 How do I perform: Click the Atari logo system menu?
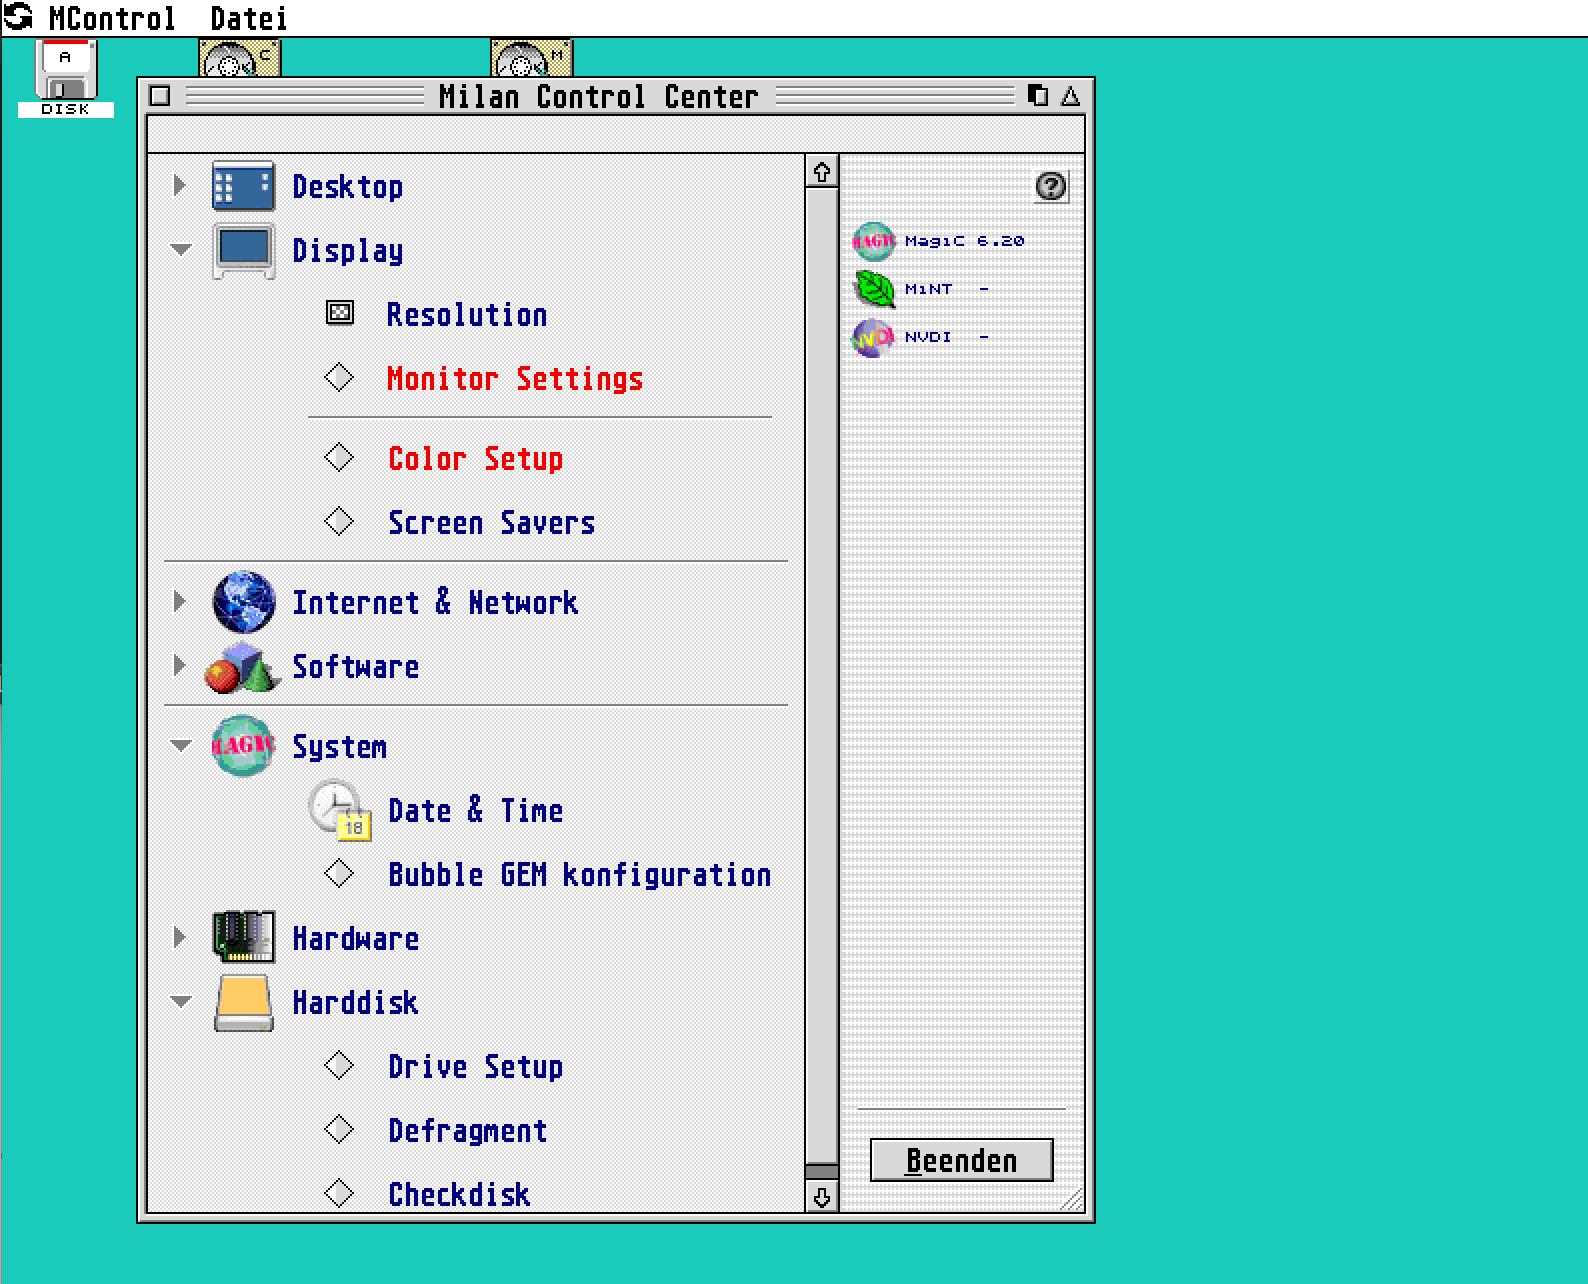coord(19,17)
